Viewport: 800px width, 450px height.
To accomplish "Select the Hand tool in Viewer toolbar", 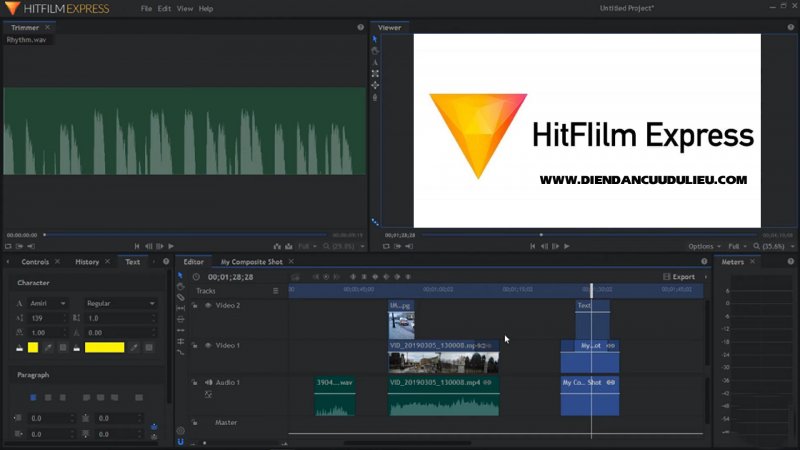I will click(x=375, y=51).
